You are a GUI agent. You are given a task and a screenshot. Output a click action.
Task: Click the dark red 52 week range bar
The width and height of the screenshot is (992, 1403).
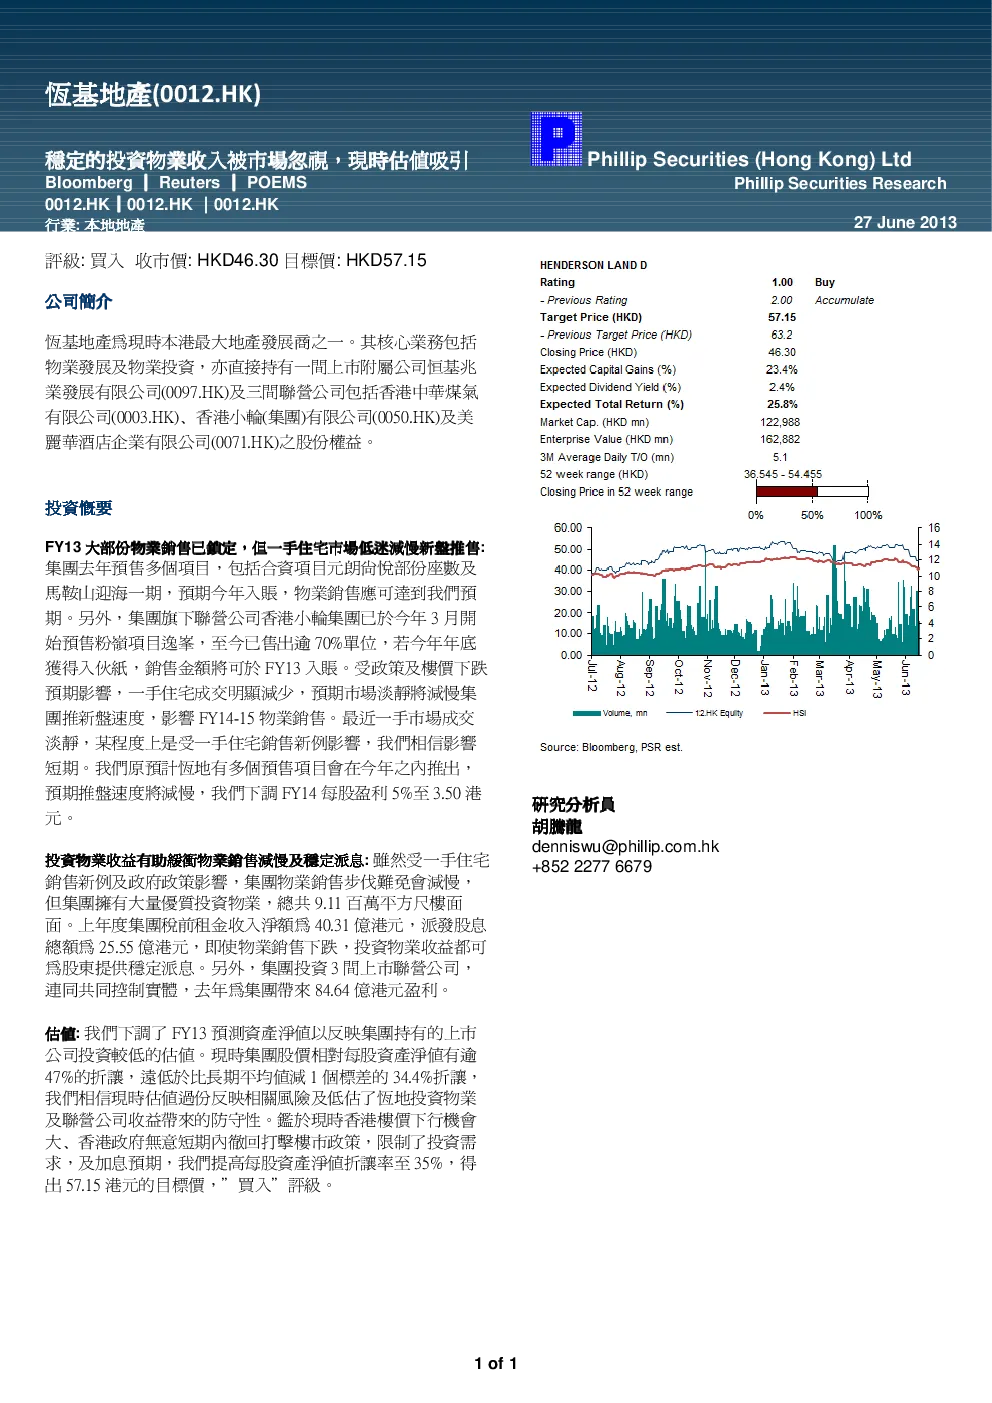[786, 491]
